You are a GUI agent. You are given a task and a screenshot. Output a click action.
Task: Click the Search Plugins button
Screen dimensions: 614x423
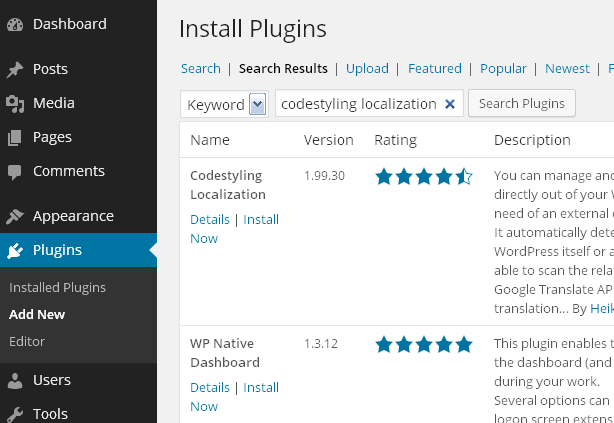tap(522, 103)
